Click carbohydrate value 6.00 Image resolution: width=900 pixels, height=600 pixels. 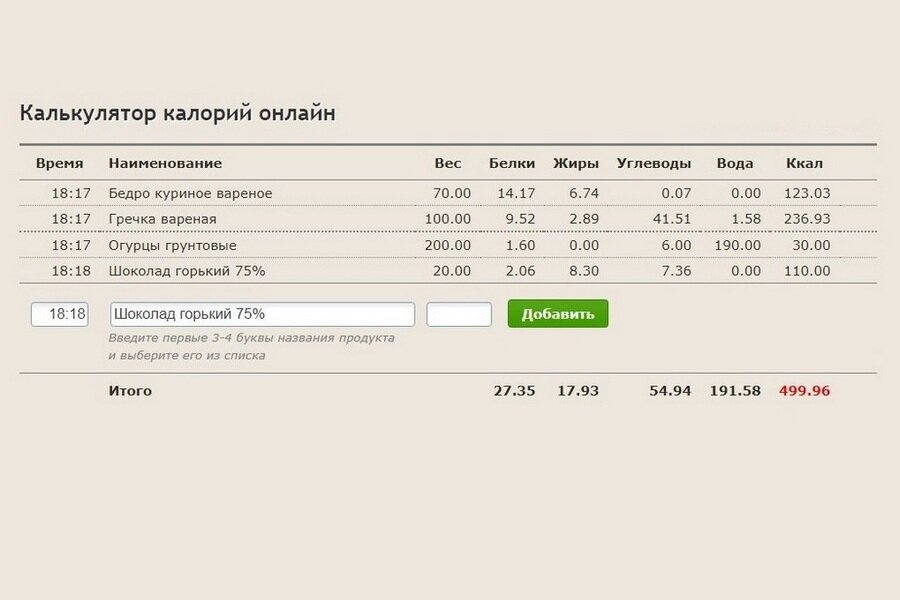tap(676, 246)
